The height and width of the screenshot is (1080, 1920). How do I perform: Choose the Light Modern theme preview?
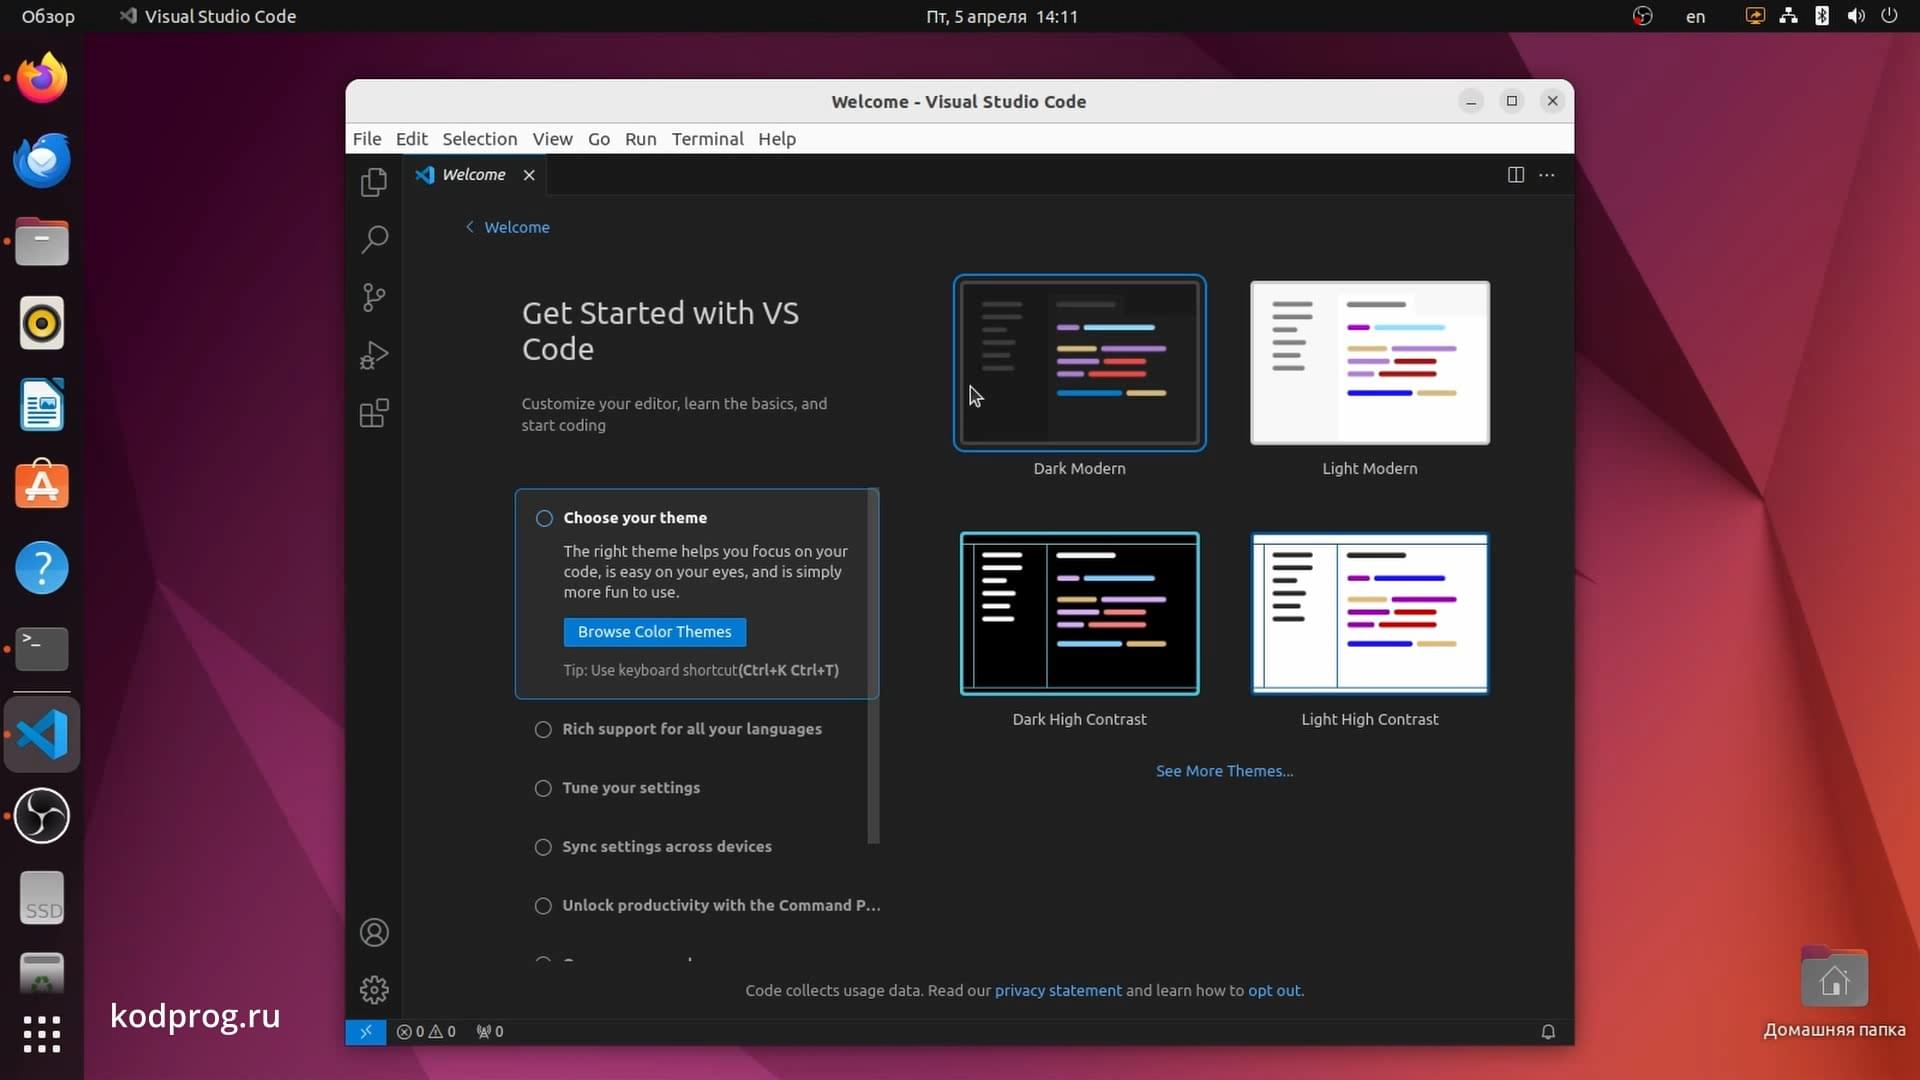point(1370,363)
